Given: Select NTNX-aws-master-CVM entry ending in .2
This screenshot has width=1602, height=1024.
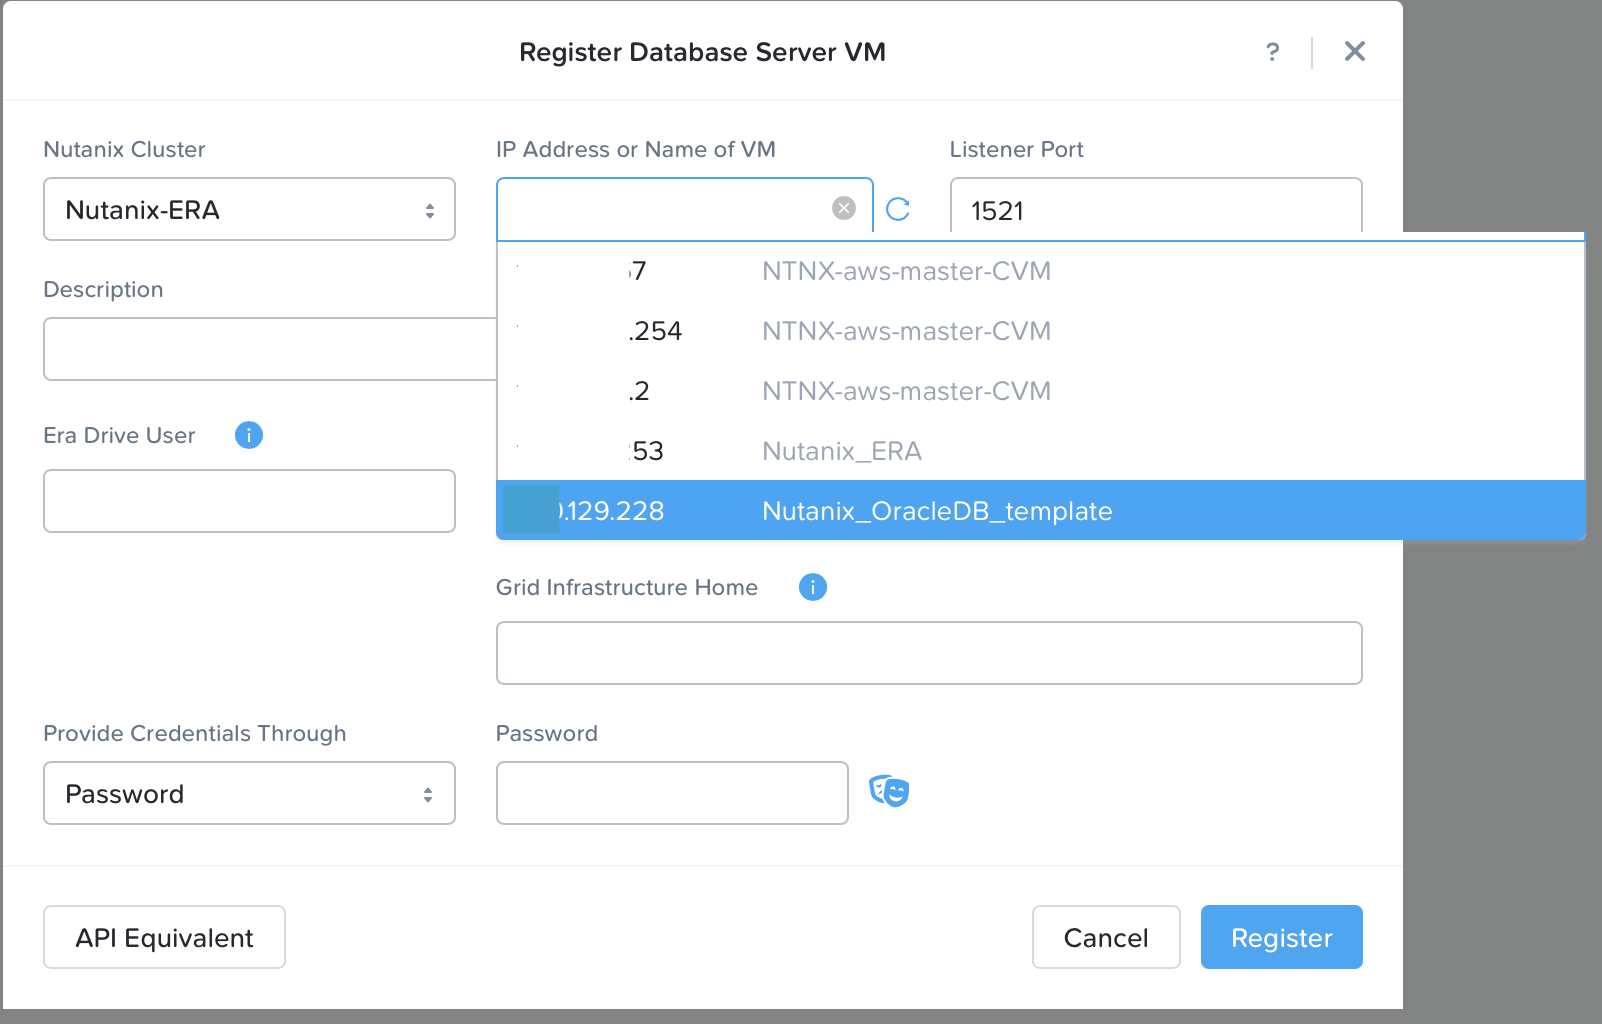Looking at the screenshot, I should point(1041,391).
